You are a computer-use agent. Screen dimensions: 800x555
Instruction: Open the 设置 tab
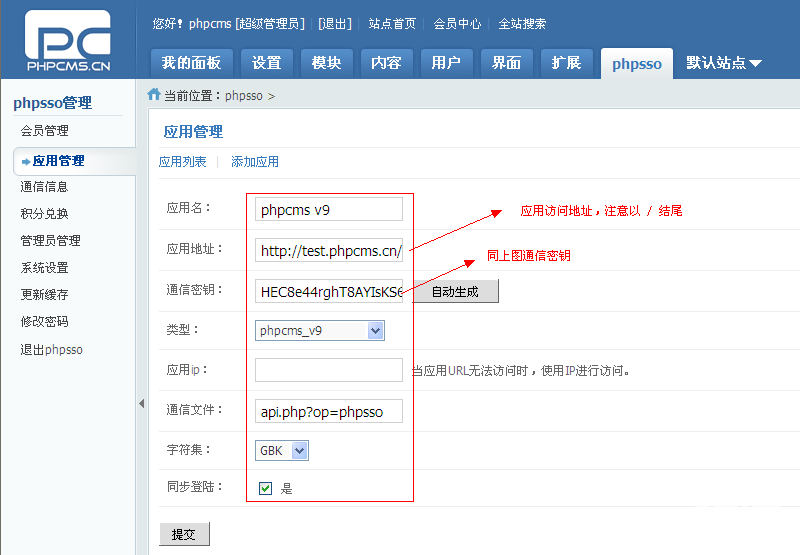coord(266,63)
